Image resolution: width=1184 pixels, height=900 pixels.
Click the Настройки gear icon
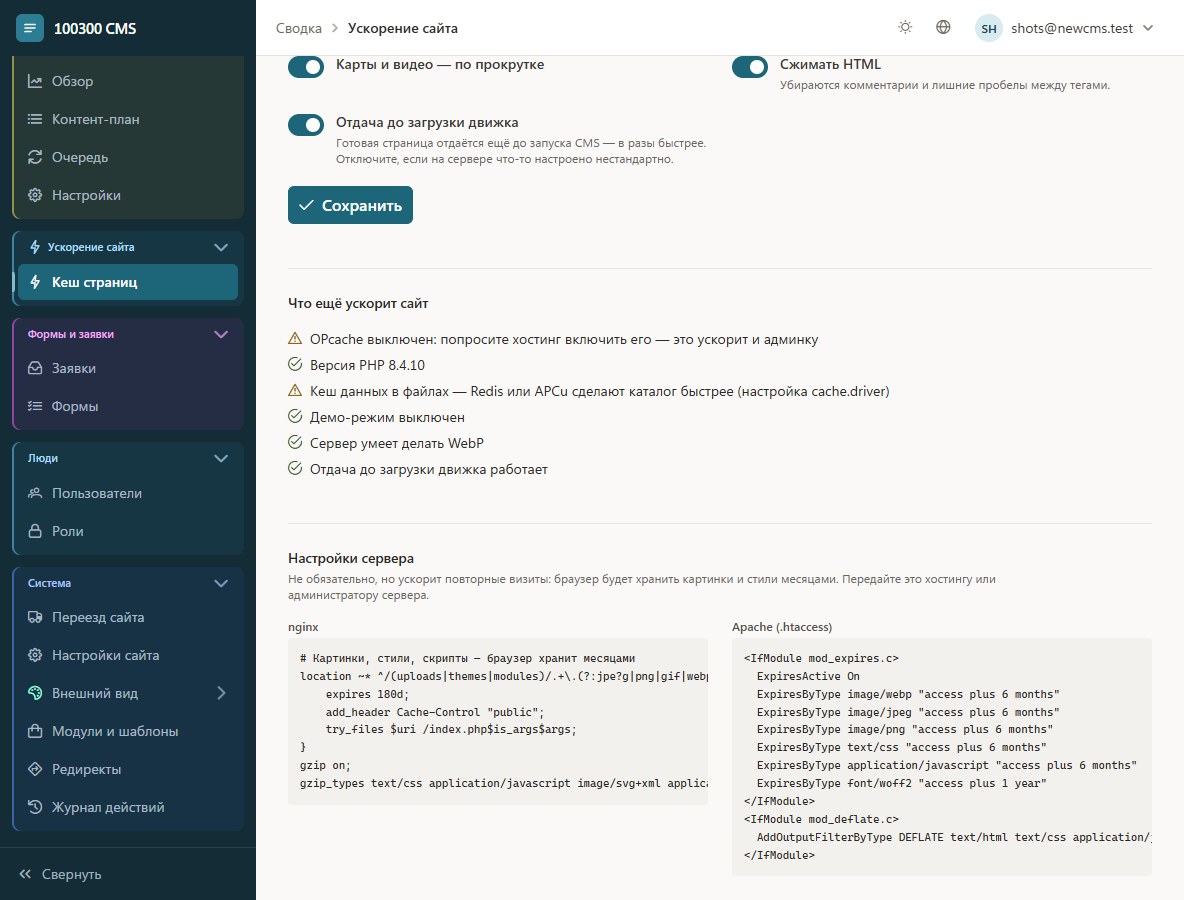click(x=35, y=195)
